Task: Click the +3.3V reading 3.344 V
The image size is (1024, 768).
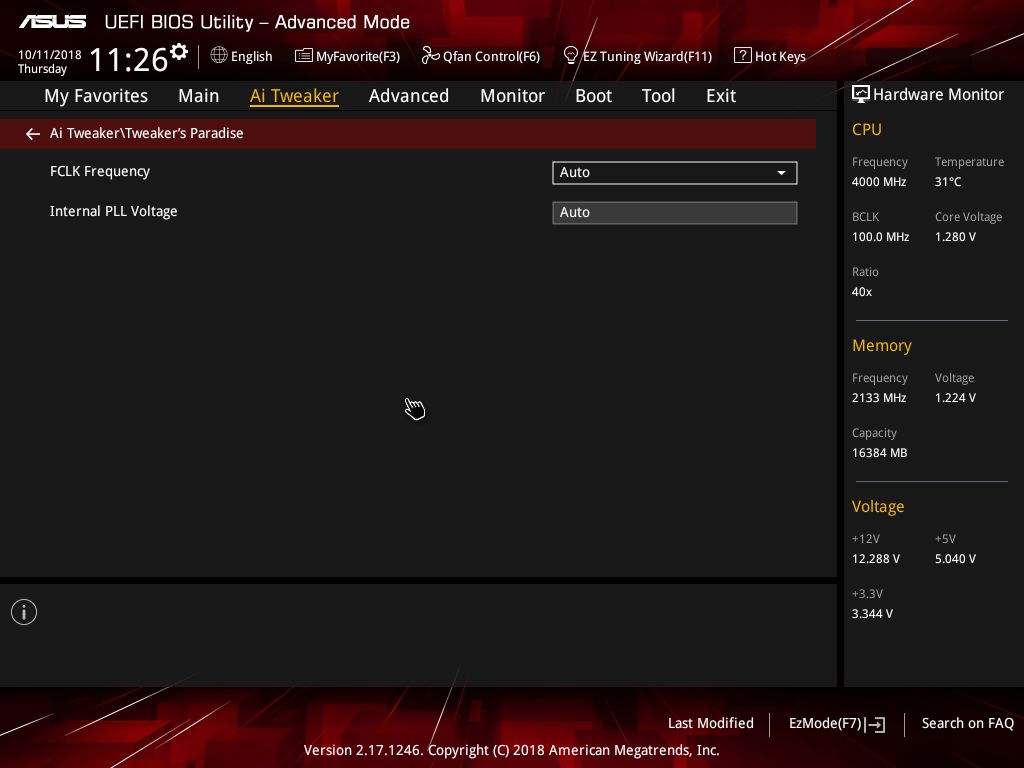Action: [872, 614]
